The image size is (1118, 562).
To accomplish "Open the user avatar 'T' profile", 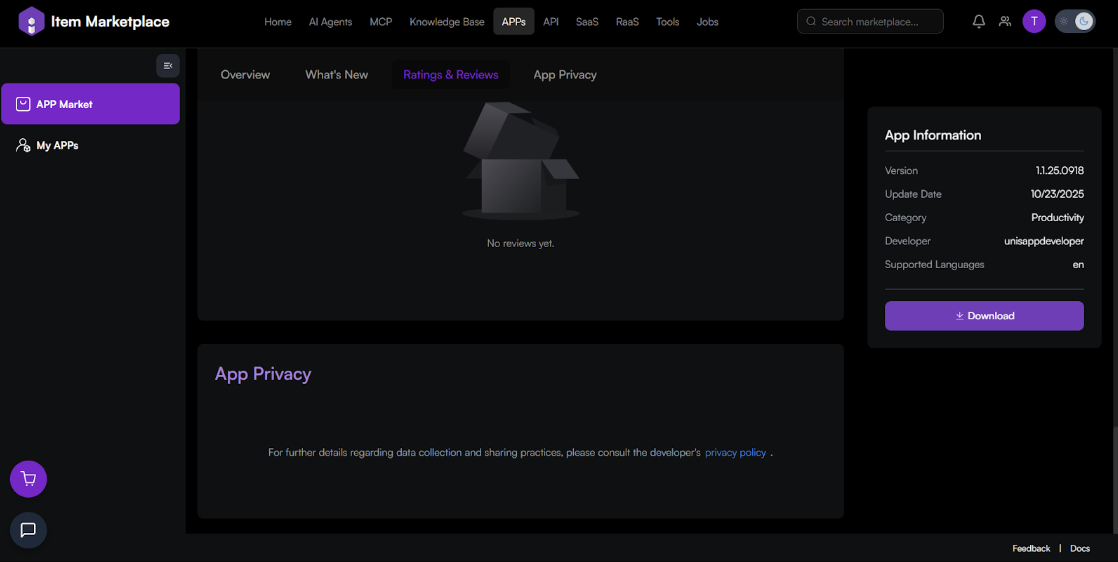I will [1034, 21].
